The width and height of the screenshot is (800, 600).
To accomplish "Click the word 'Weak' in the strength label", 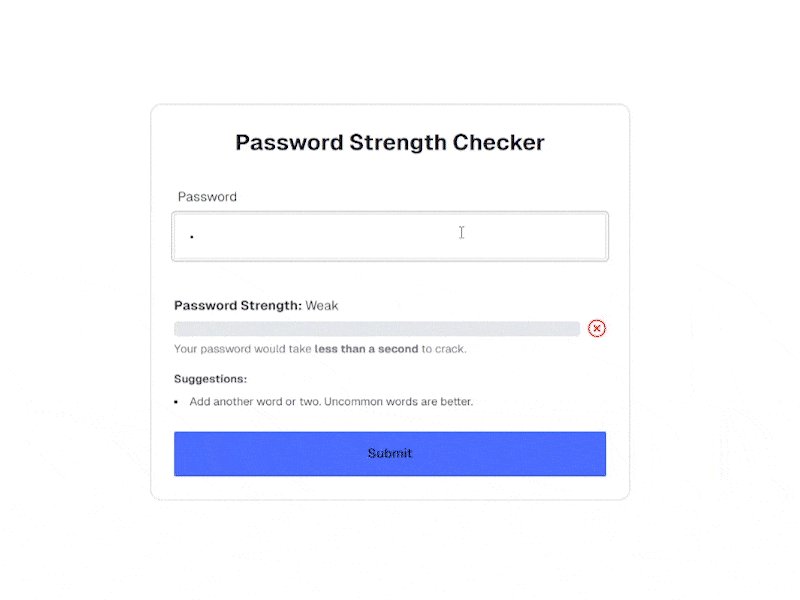I will pyautogui.click(x=323, y=305).
